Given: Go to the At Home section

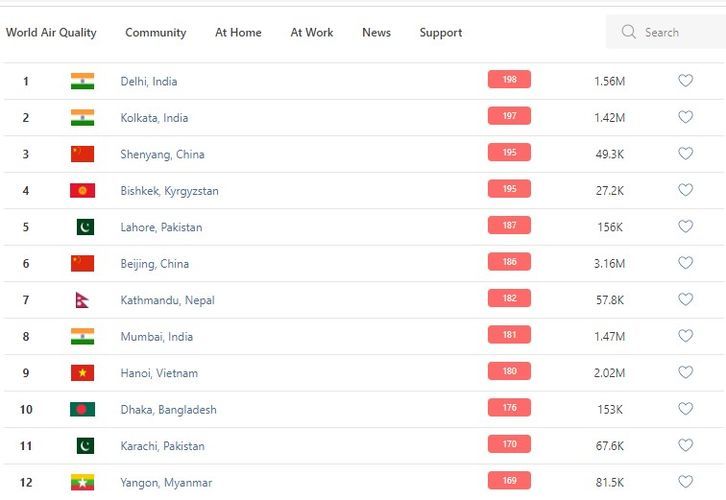Looking at the screenshot, I should [x=238, y=32].
